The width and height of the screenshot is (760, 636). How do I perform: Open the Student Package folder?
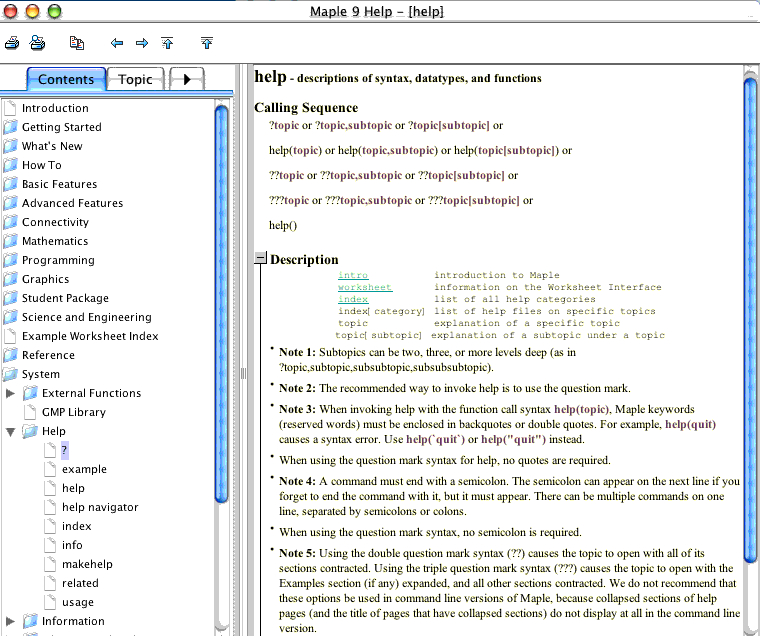click(65, 298)
